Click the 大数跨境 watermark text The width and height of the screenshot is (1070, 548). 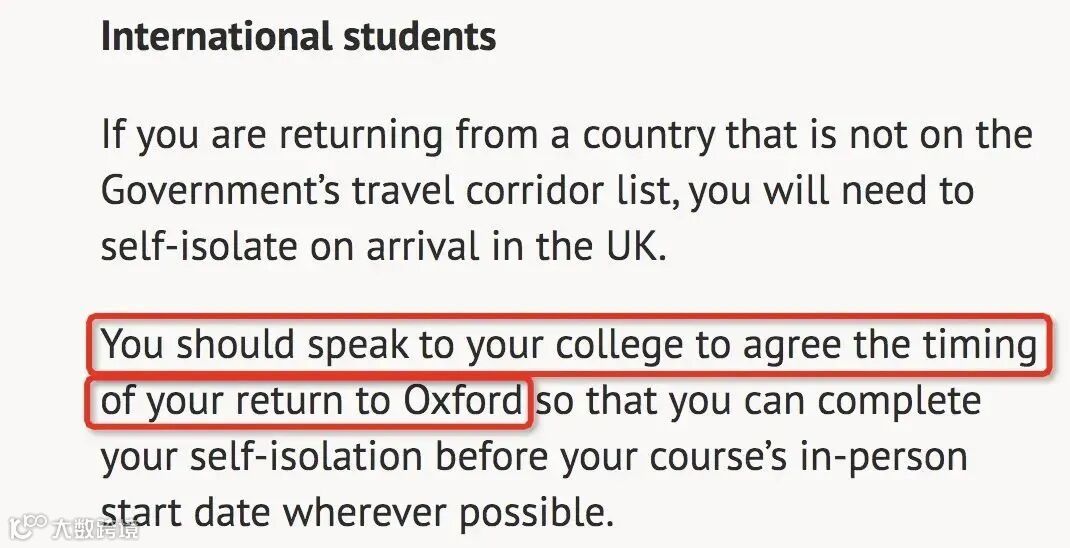(x=94, y=528)
